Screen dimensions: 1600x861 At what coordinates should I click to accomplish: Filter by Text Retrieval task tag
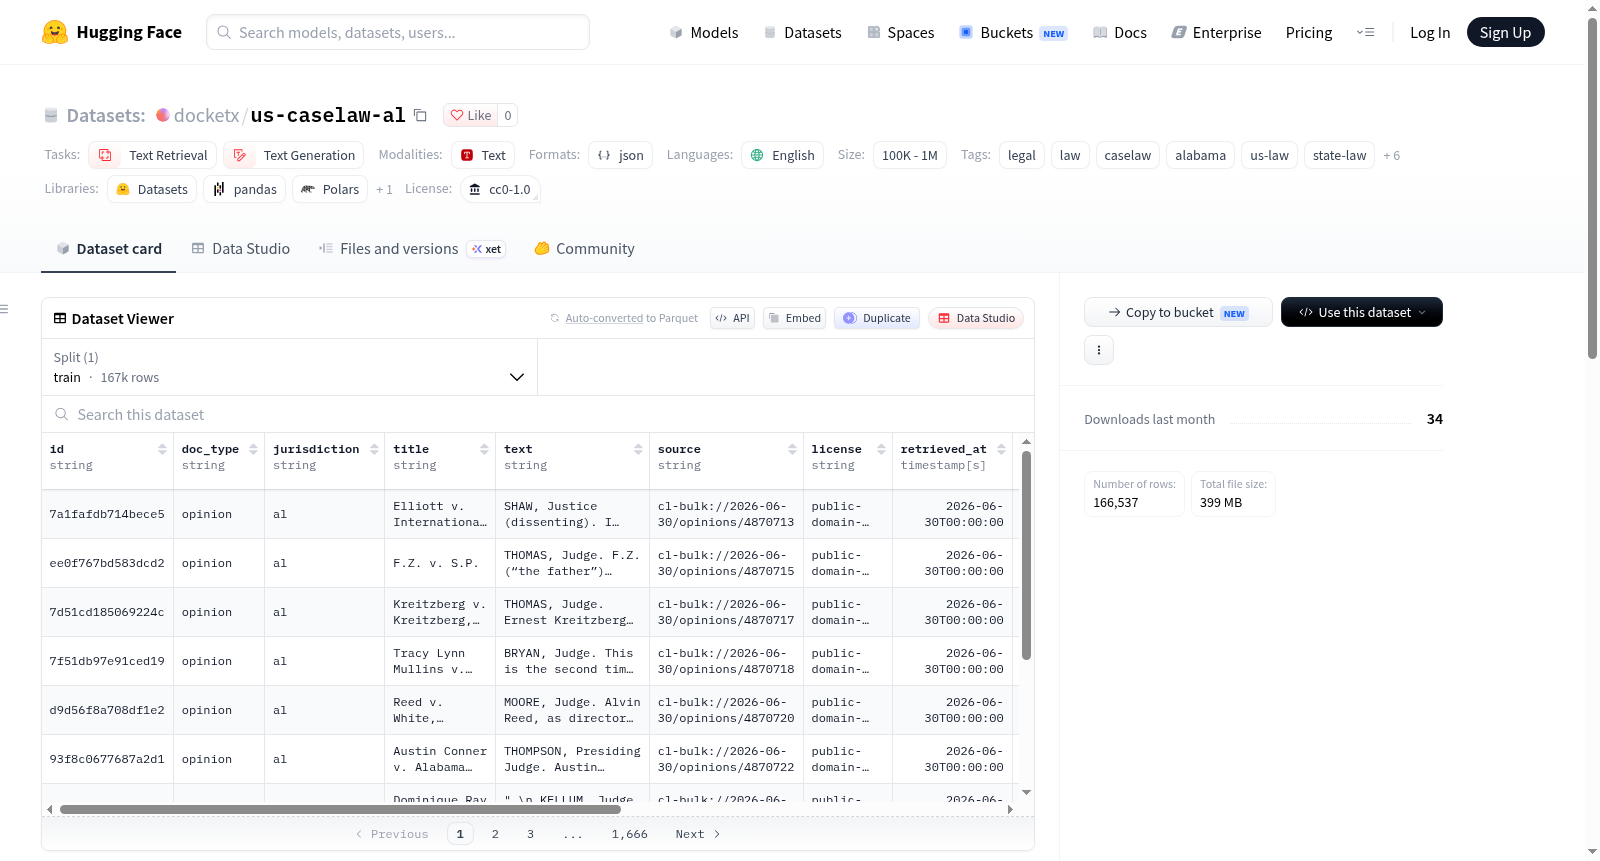click(153, 155)
